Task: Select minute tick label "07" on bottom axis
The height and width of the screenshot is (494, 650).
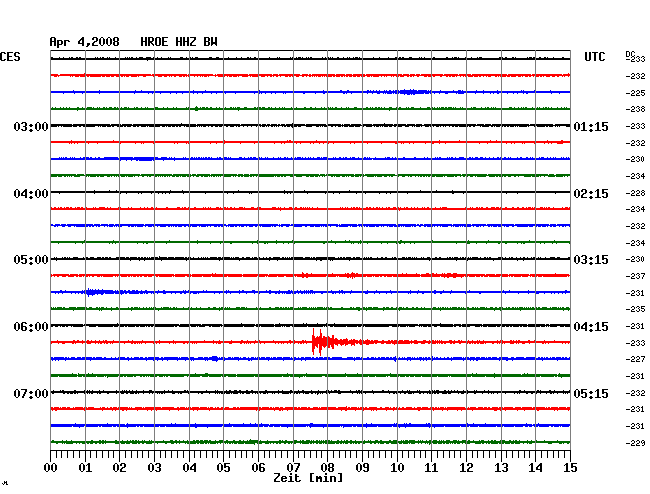Action: (x=293, y=468)
